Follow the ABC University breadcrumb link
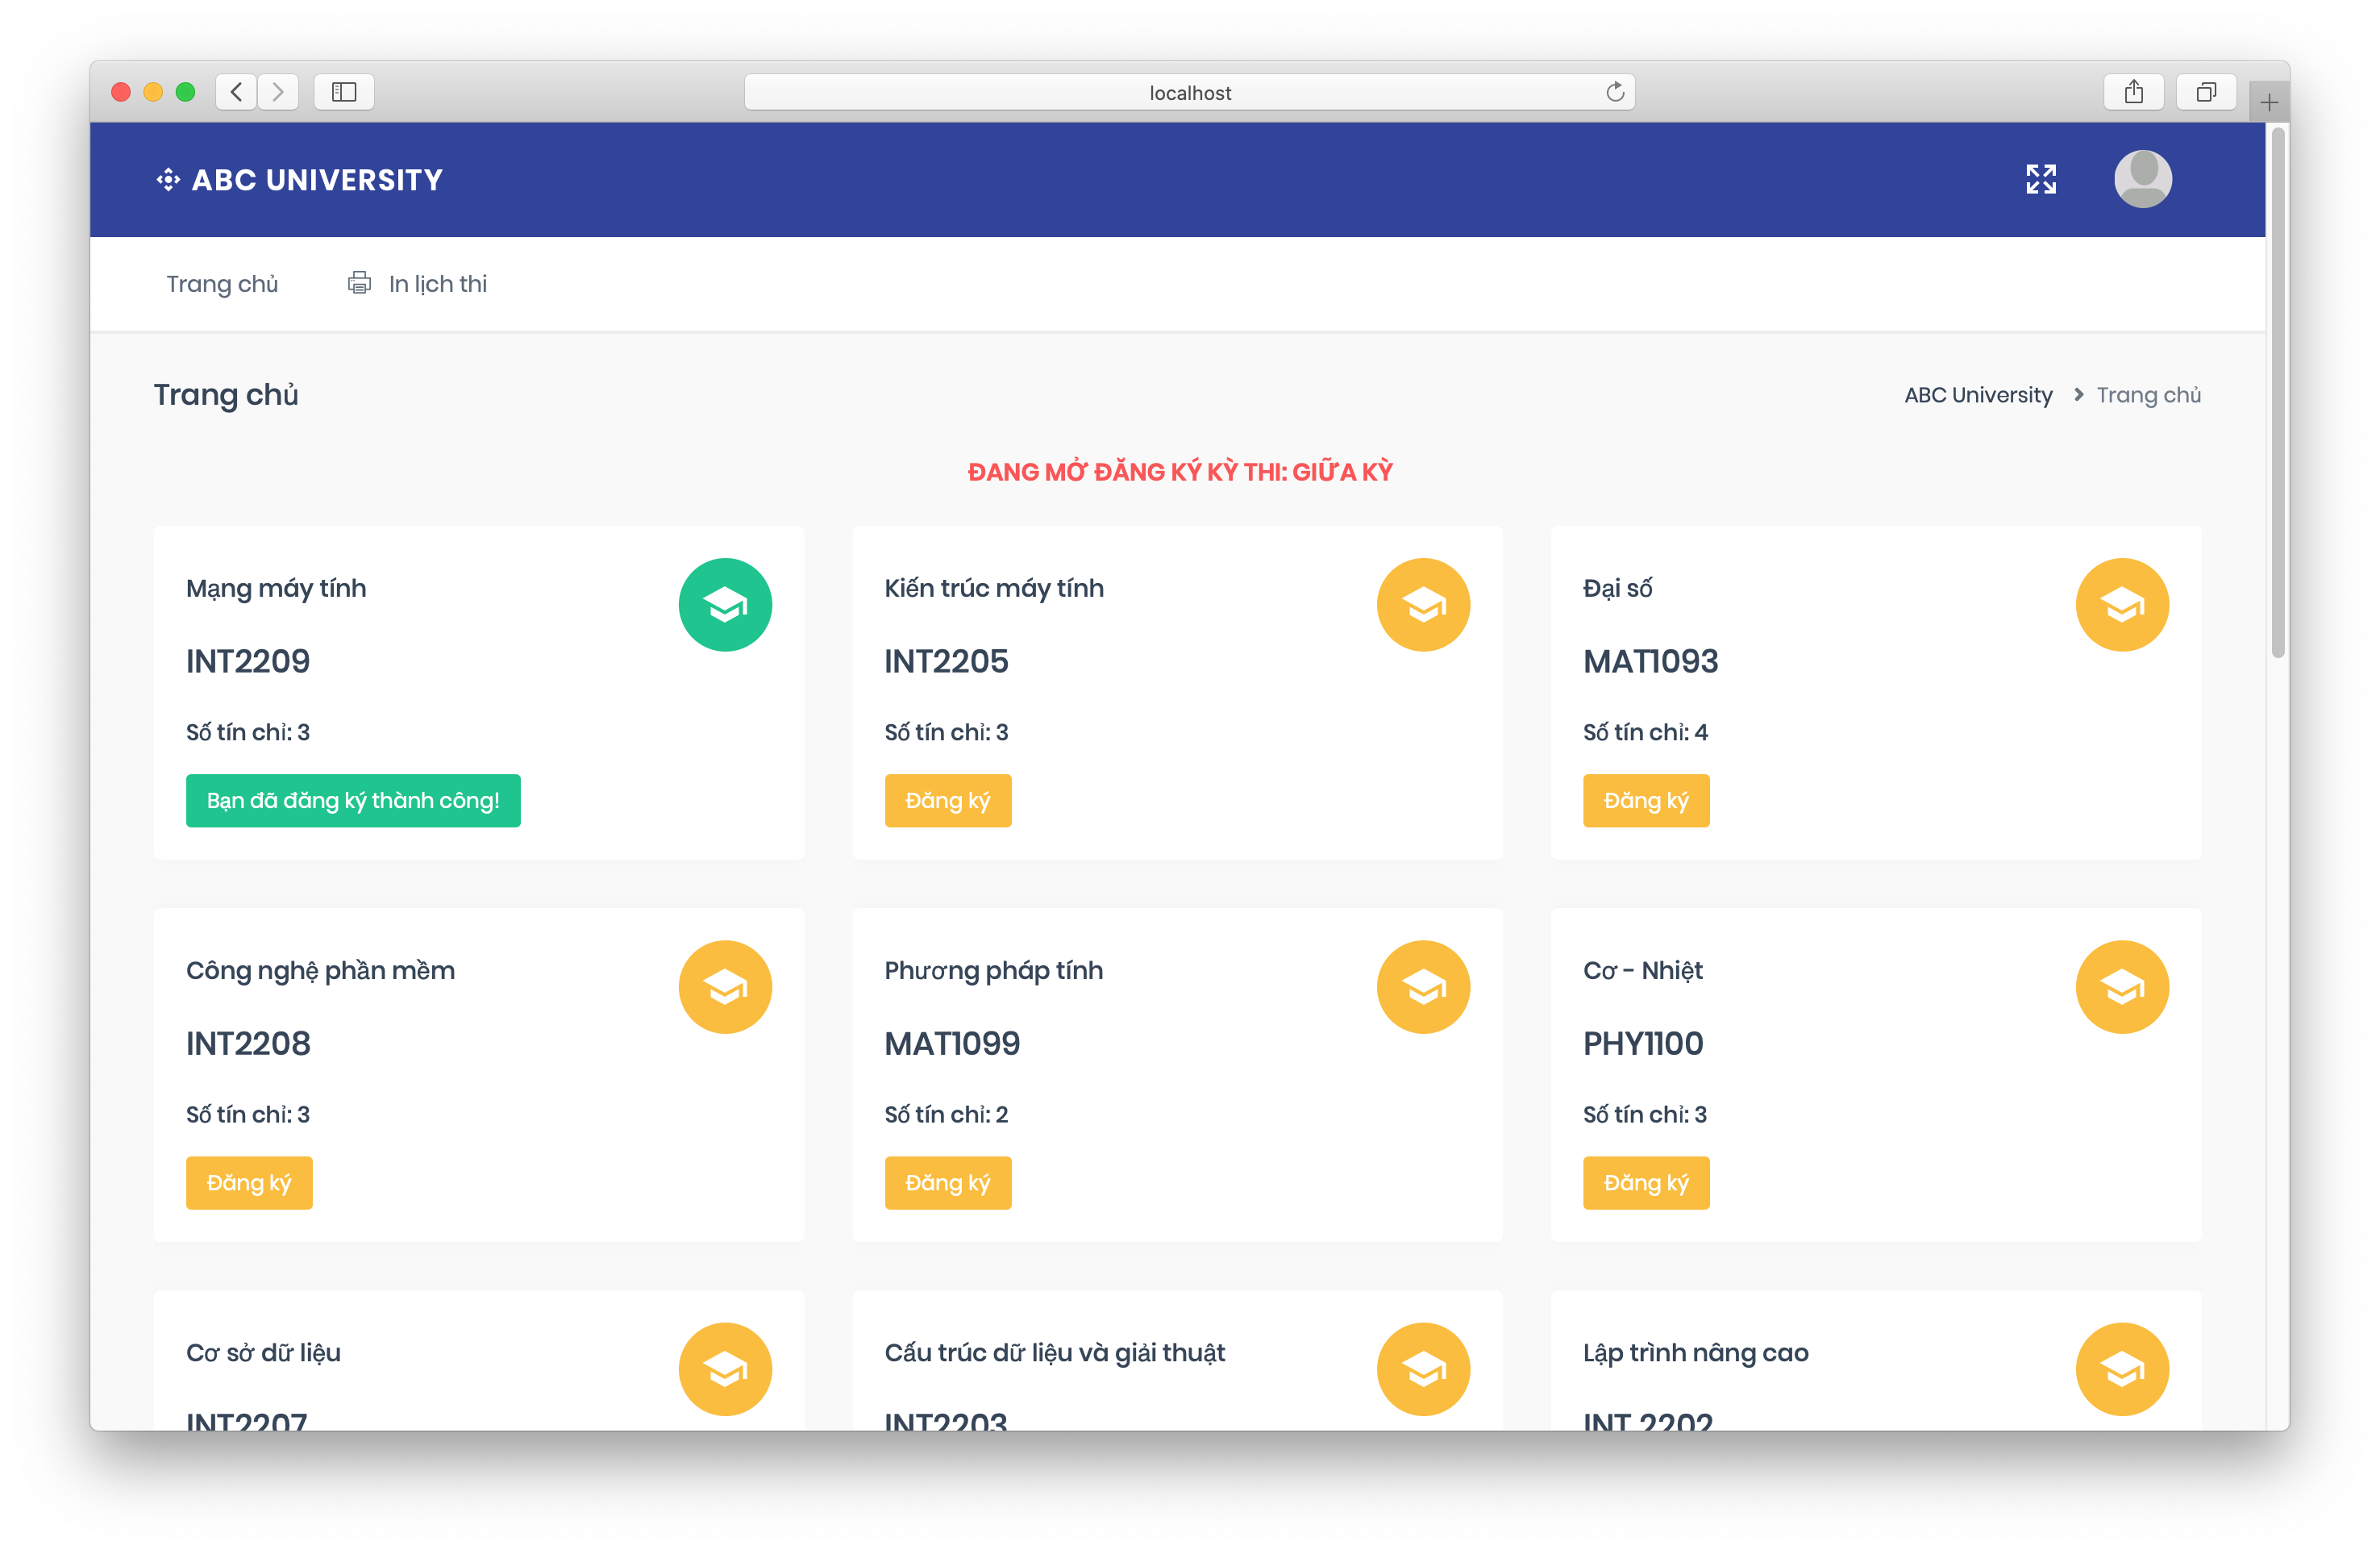This screenshot has width=2380, height=1550. click(1977, 395)
